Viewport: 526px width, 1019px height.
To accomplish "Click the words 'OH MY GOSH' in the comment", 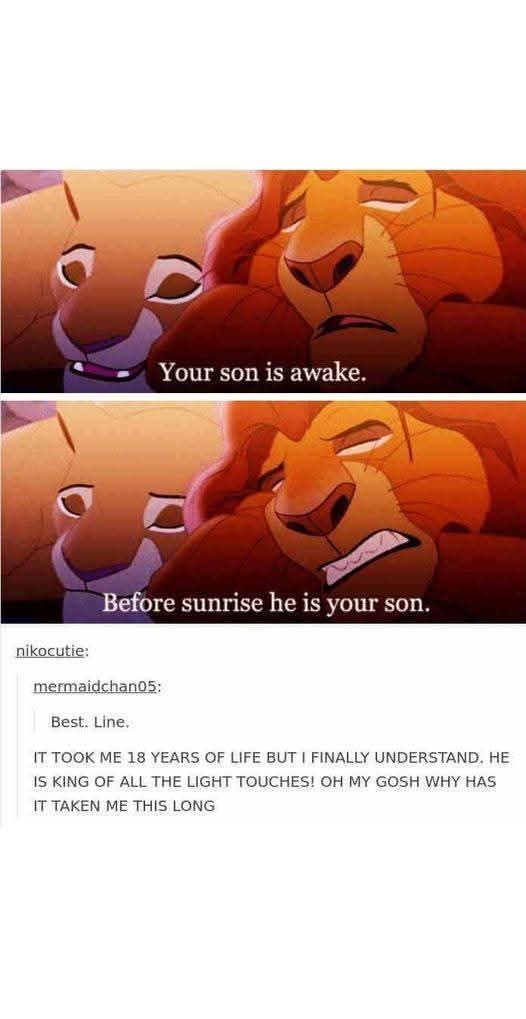I will 372,782.
